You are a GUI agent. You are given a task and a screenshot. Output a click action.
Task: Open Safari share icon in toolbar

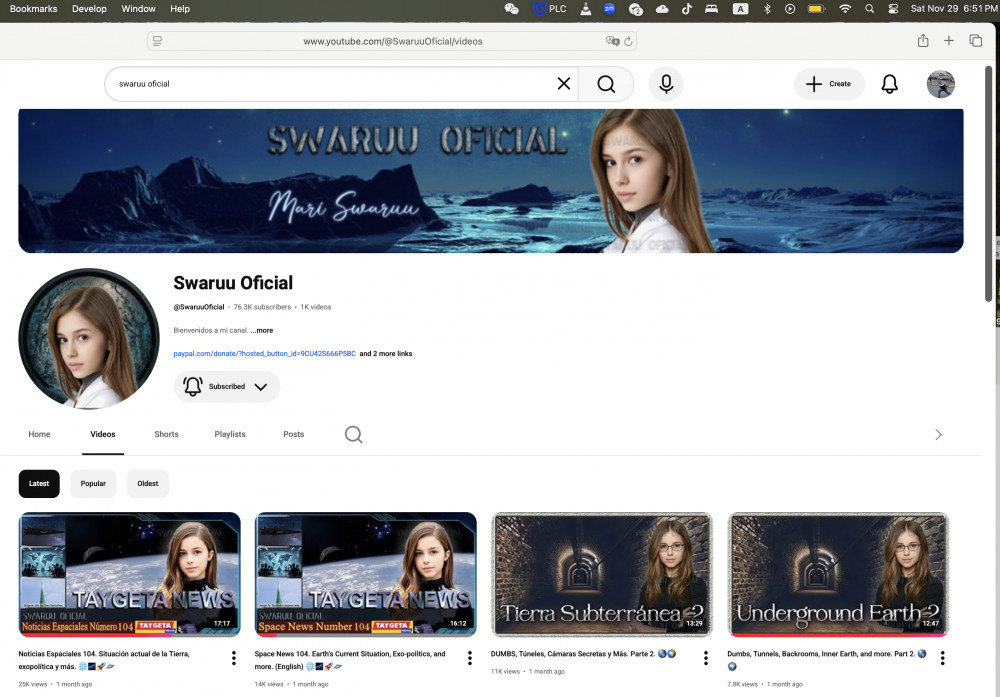pyautogui.click(x=923, y=41)
